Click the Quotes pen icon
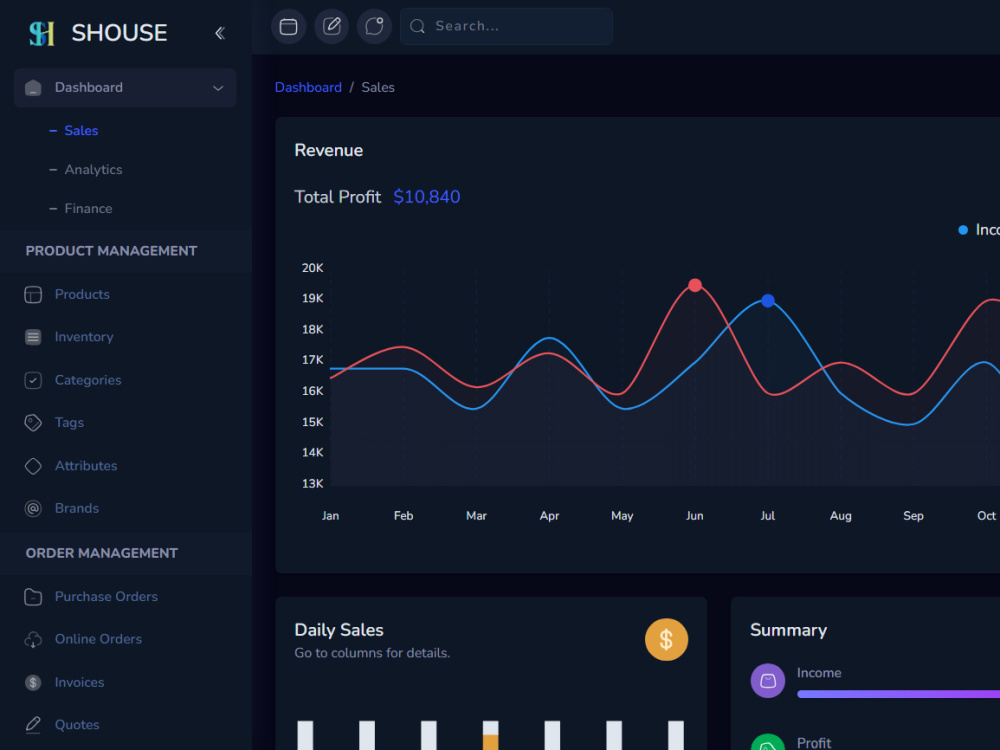The height and width of the screenshot is (750, 1000). [33, 725]
